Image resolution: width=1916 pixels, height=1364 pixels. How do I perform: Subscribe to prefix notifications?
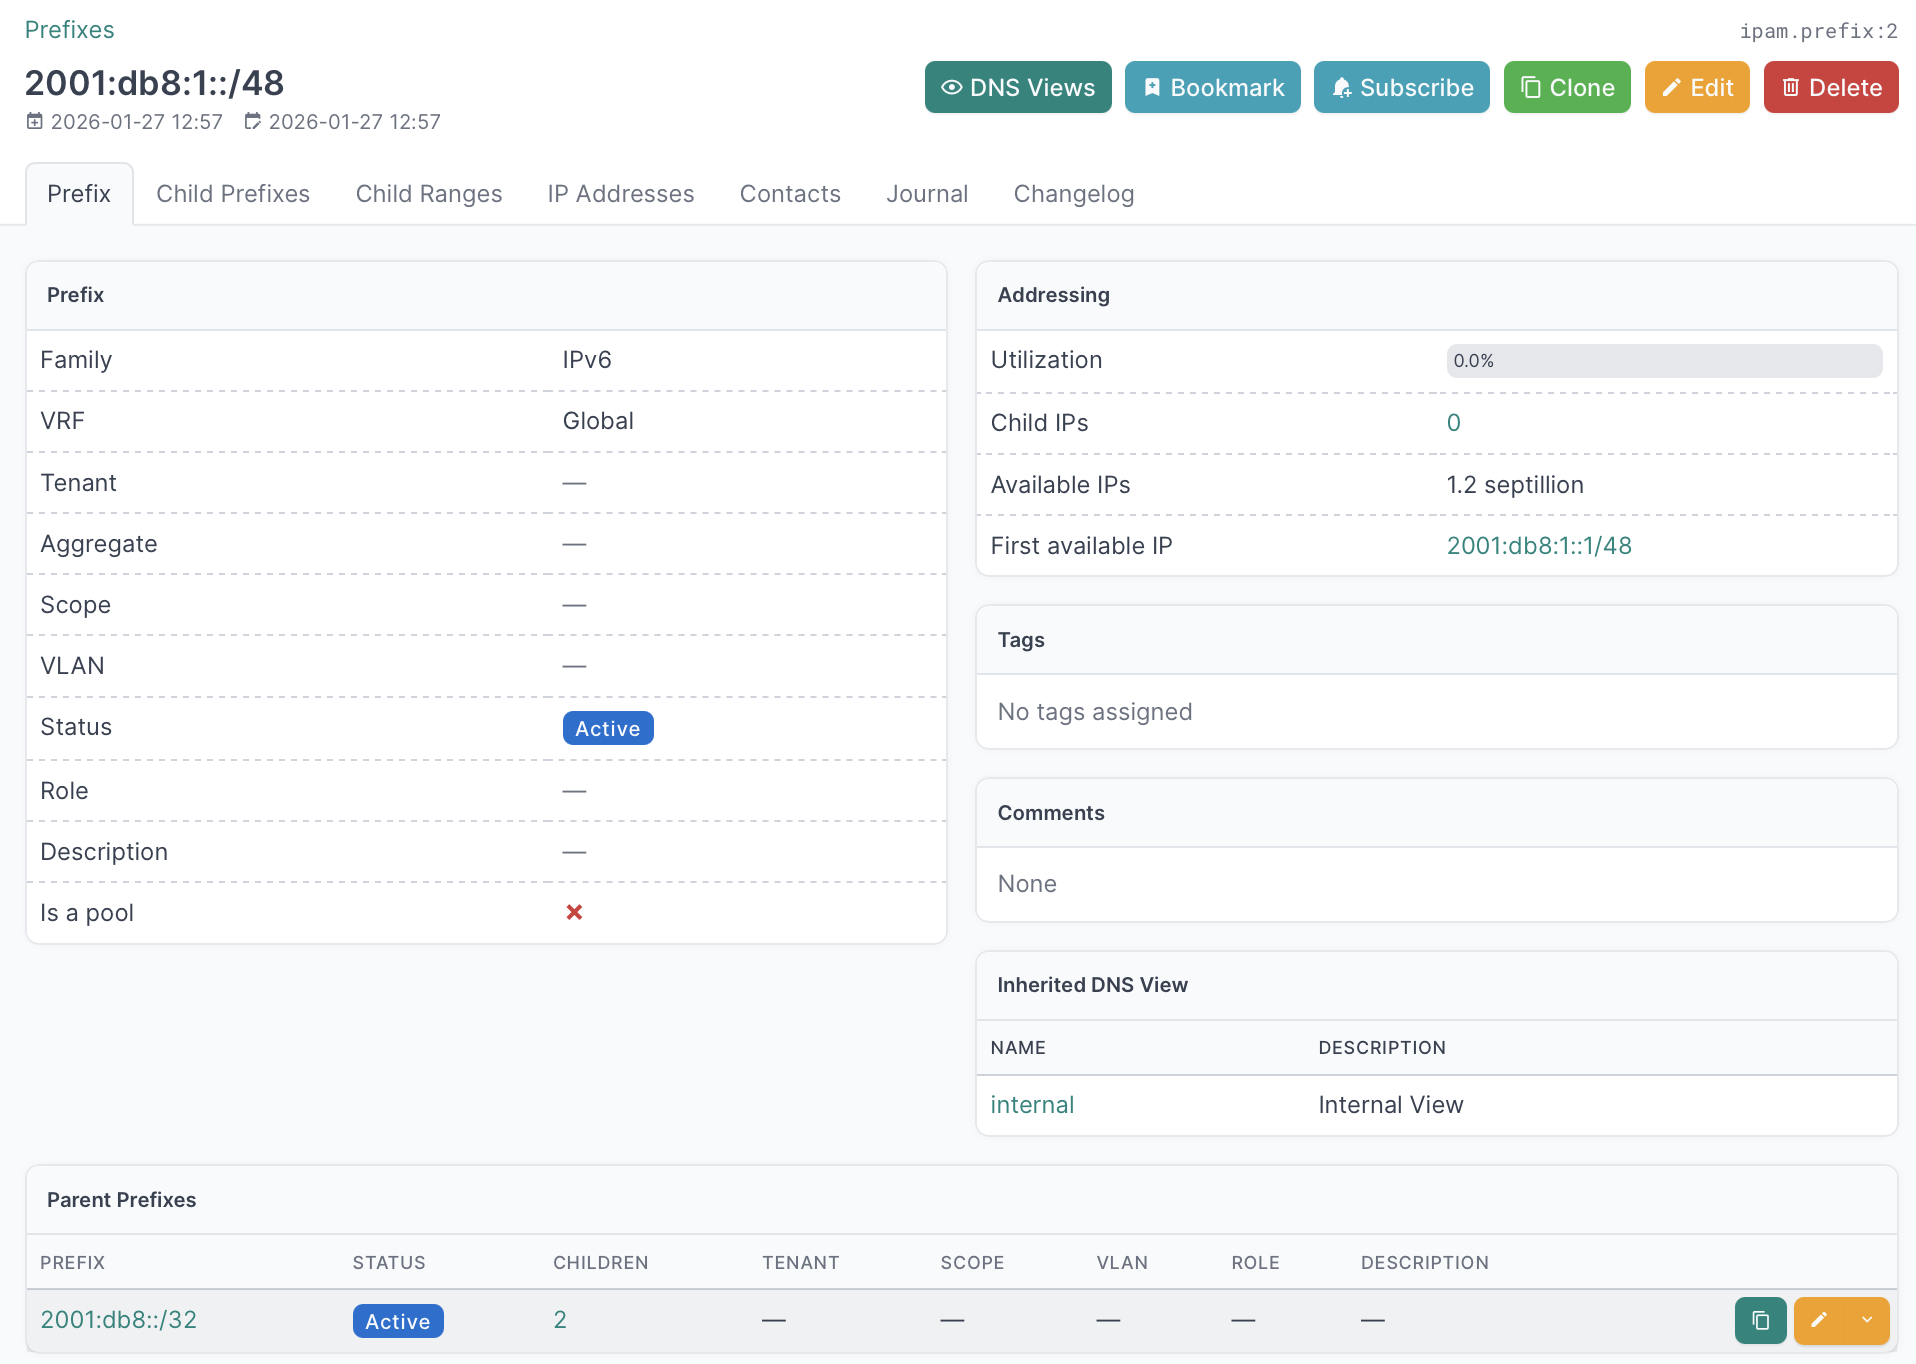tap(1401, 88)
